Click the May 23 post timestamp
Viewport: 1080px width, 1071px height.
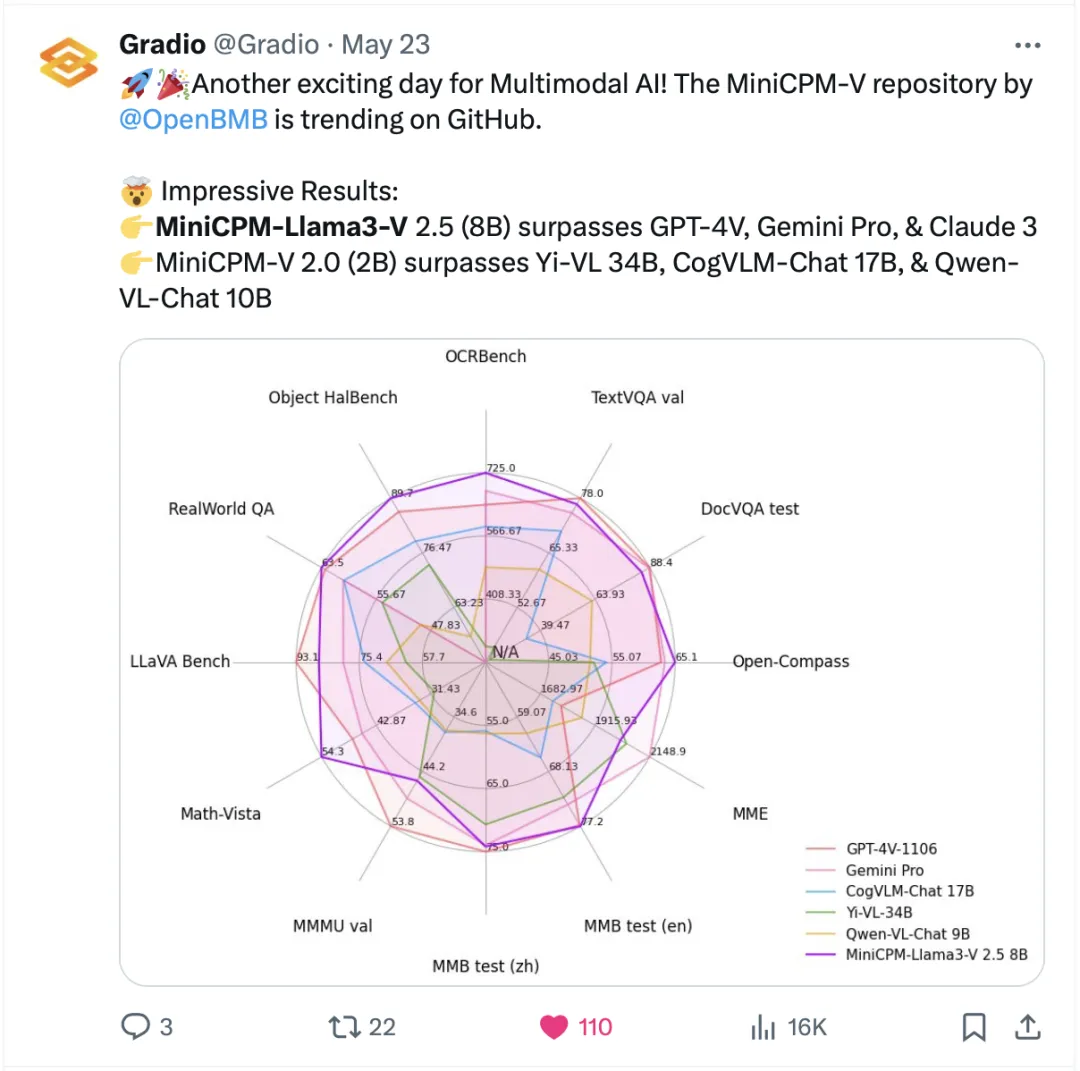coord(386,45)
